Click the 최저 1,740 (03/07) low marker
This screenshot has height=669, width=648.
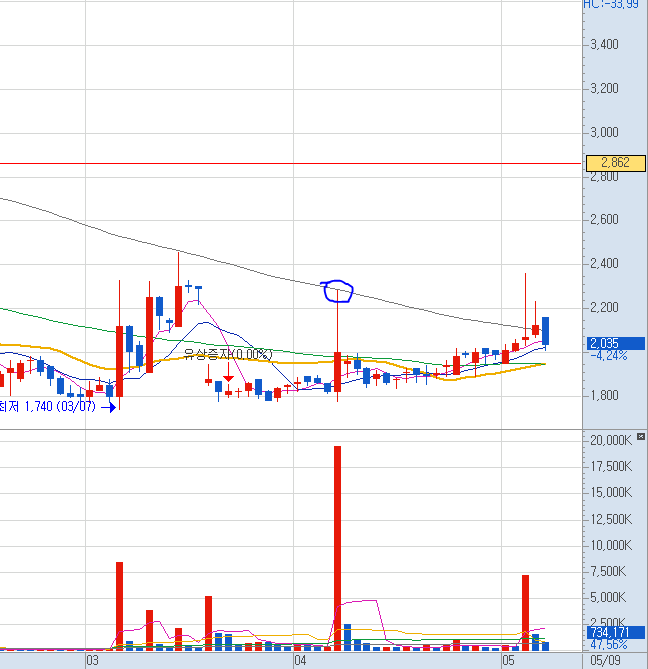pos(47,406)
